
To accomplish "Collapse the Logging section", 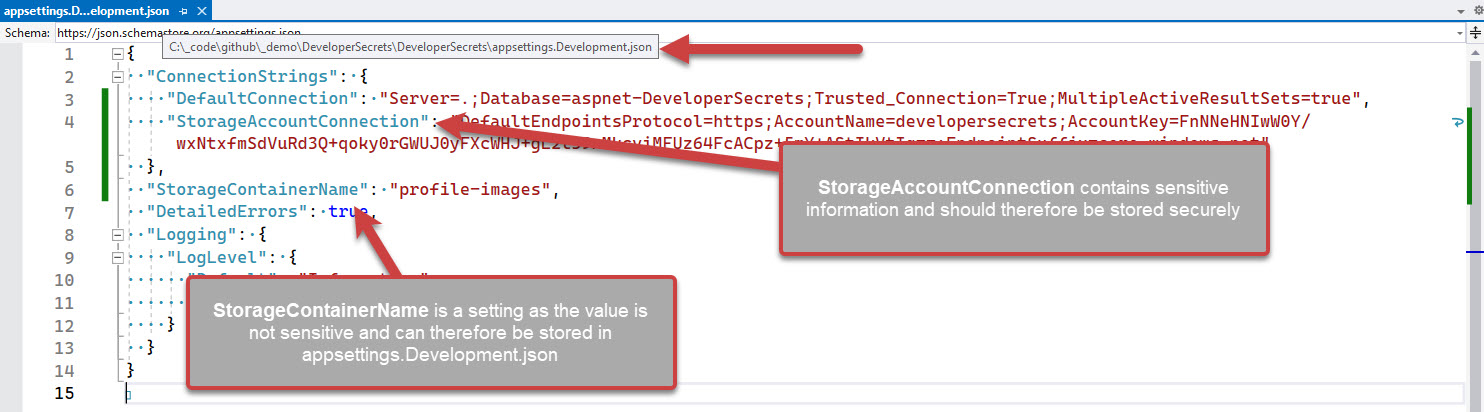I will coord(118,235).
